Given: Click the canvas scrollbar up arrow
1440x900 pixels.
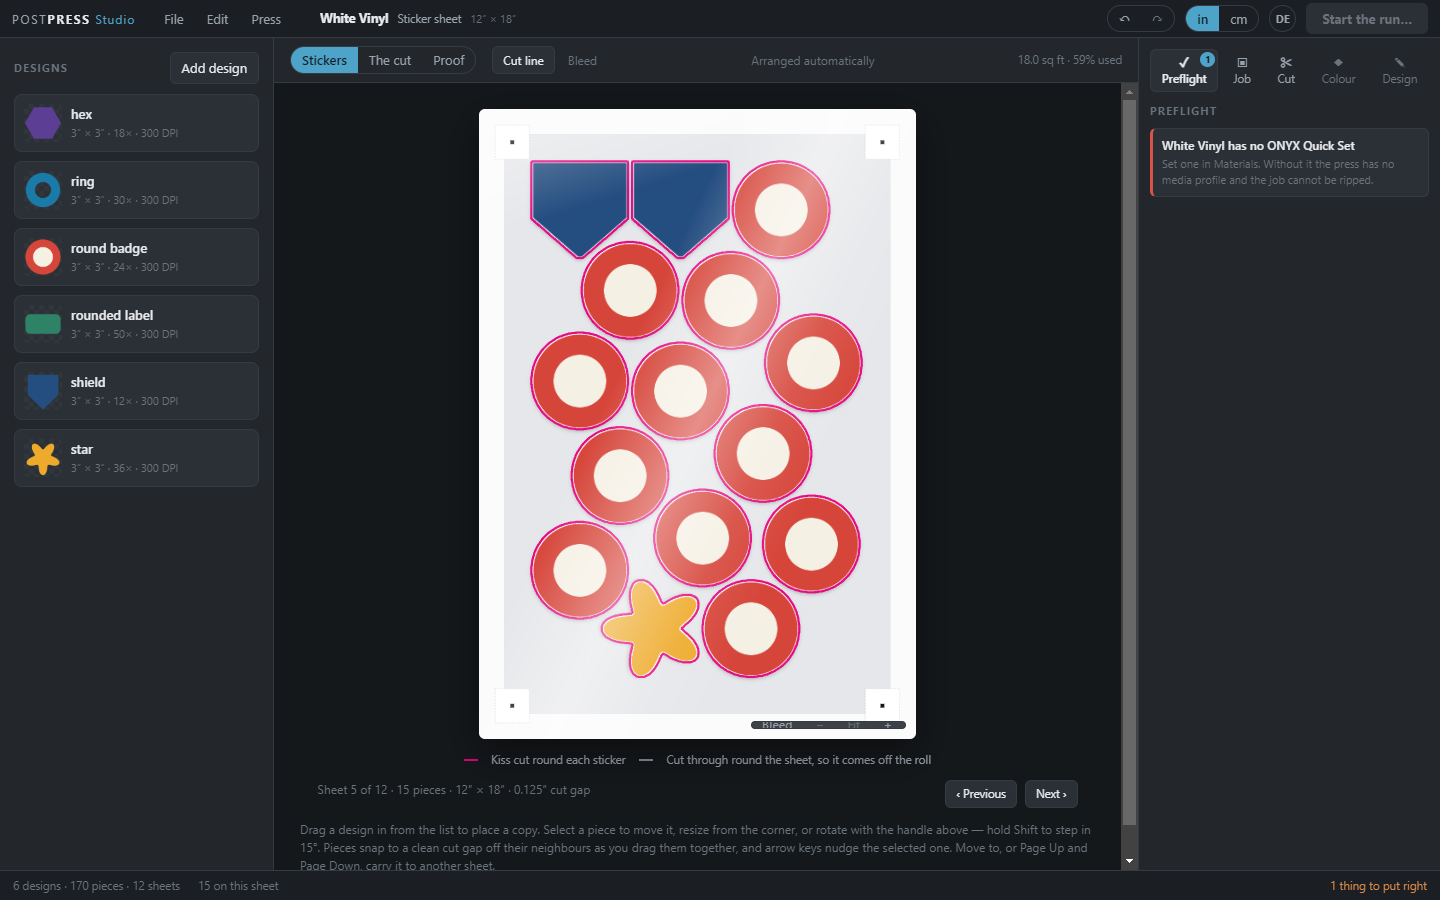Looking at the screenshot, I should [x=1129, y=91].
